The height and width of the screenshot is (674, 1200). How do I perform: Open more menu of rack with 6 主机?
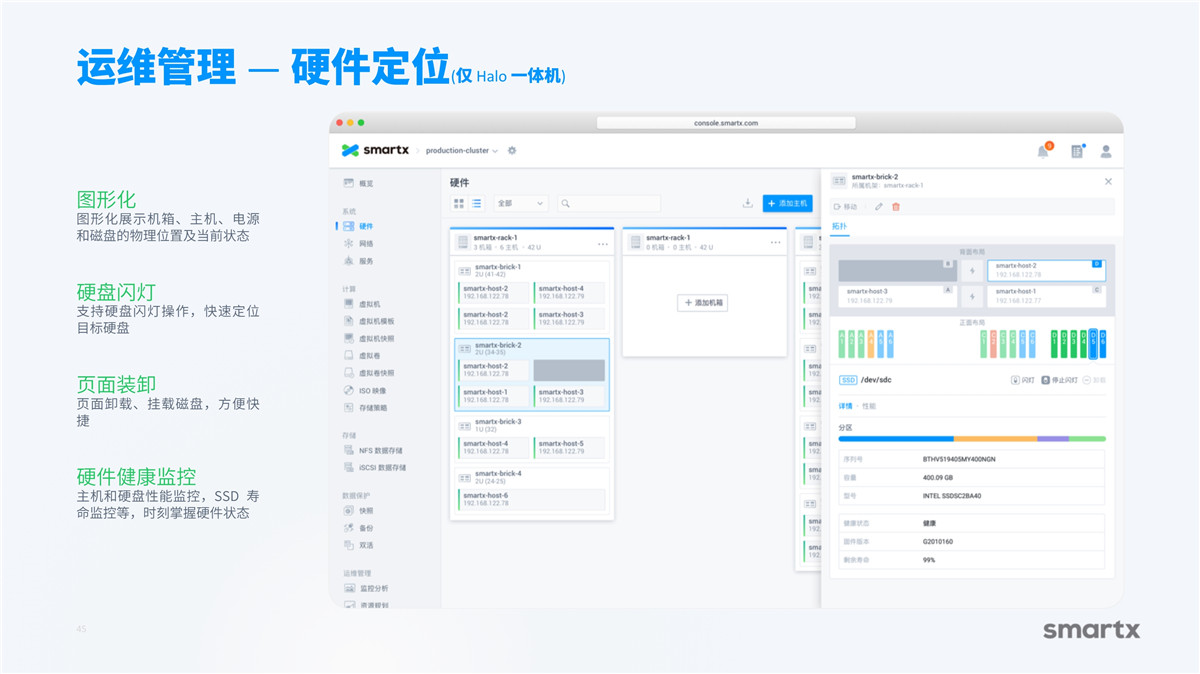point(603,243)
